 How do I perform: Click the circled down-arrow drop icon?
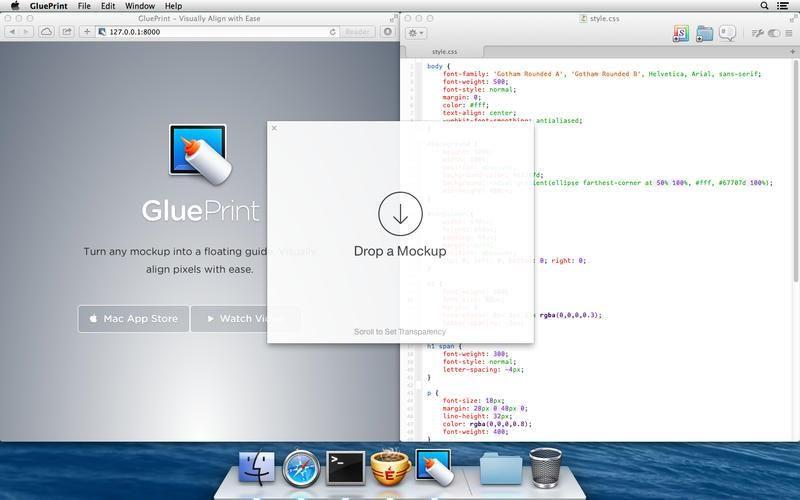[x=401, y=214]
